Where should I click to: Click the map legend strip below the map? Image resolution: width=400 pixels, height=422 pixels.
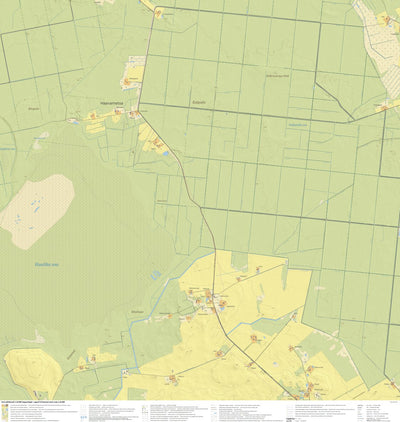click(x=200, y=411)
